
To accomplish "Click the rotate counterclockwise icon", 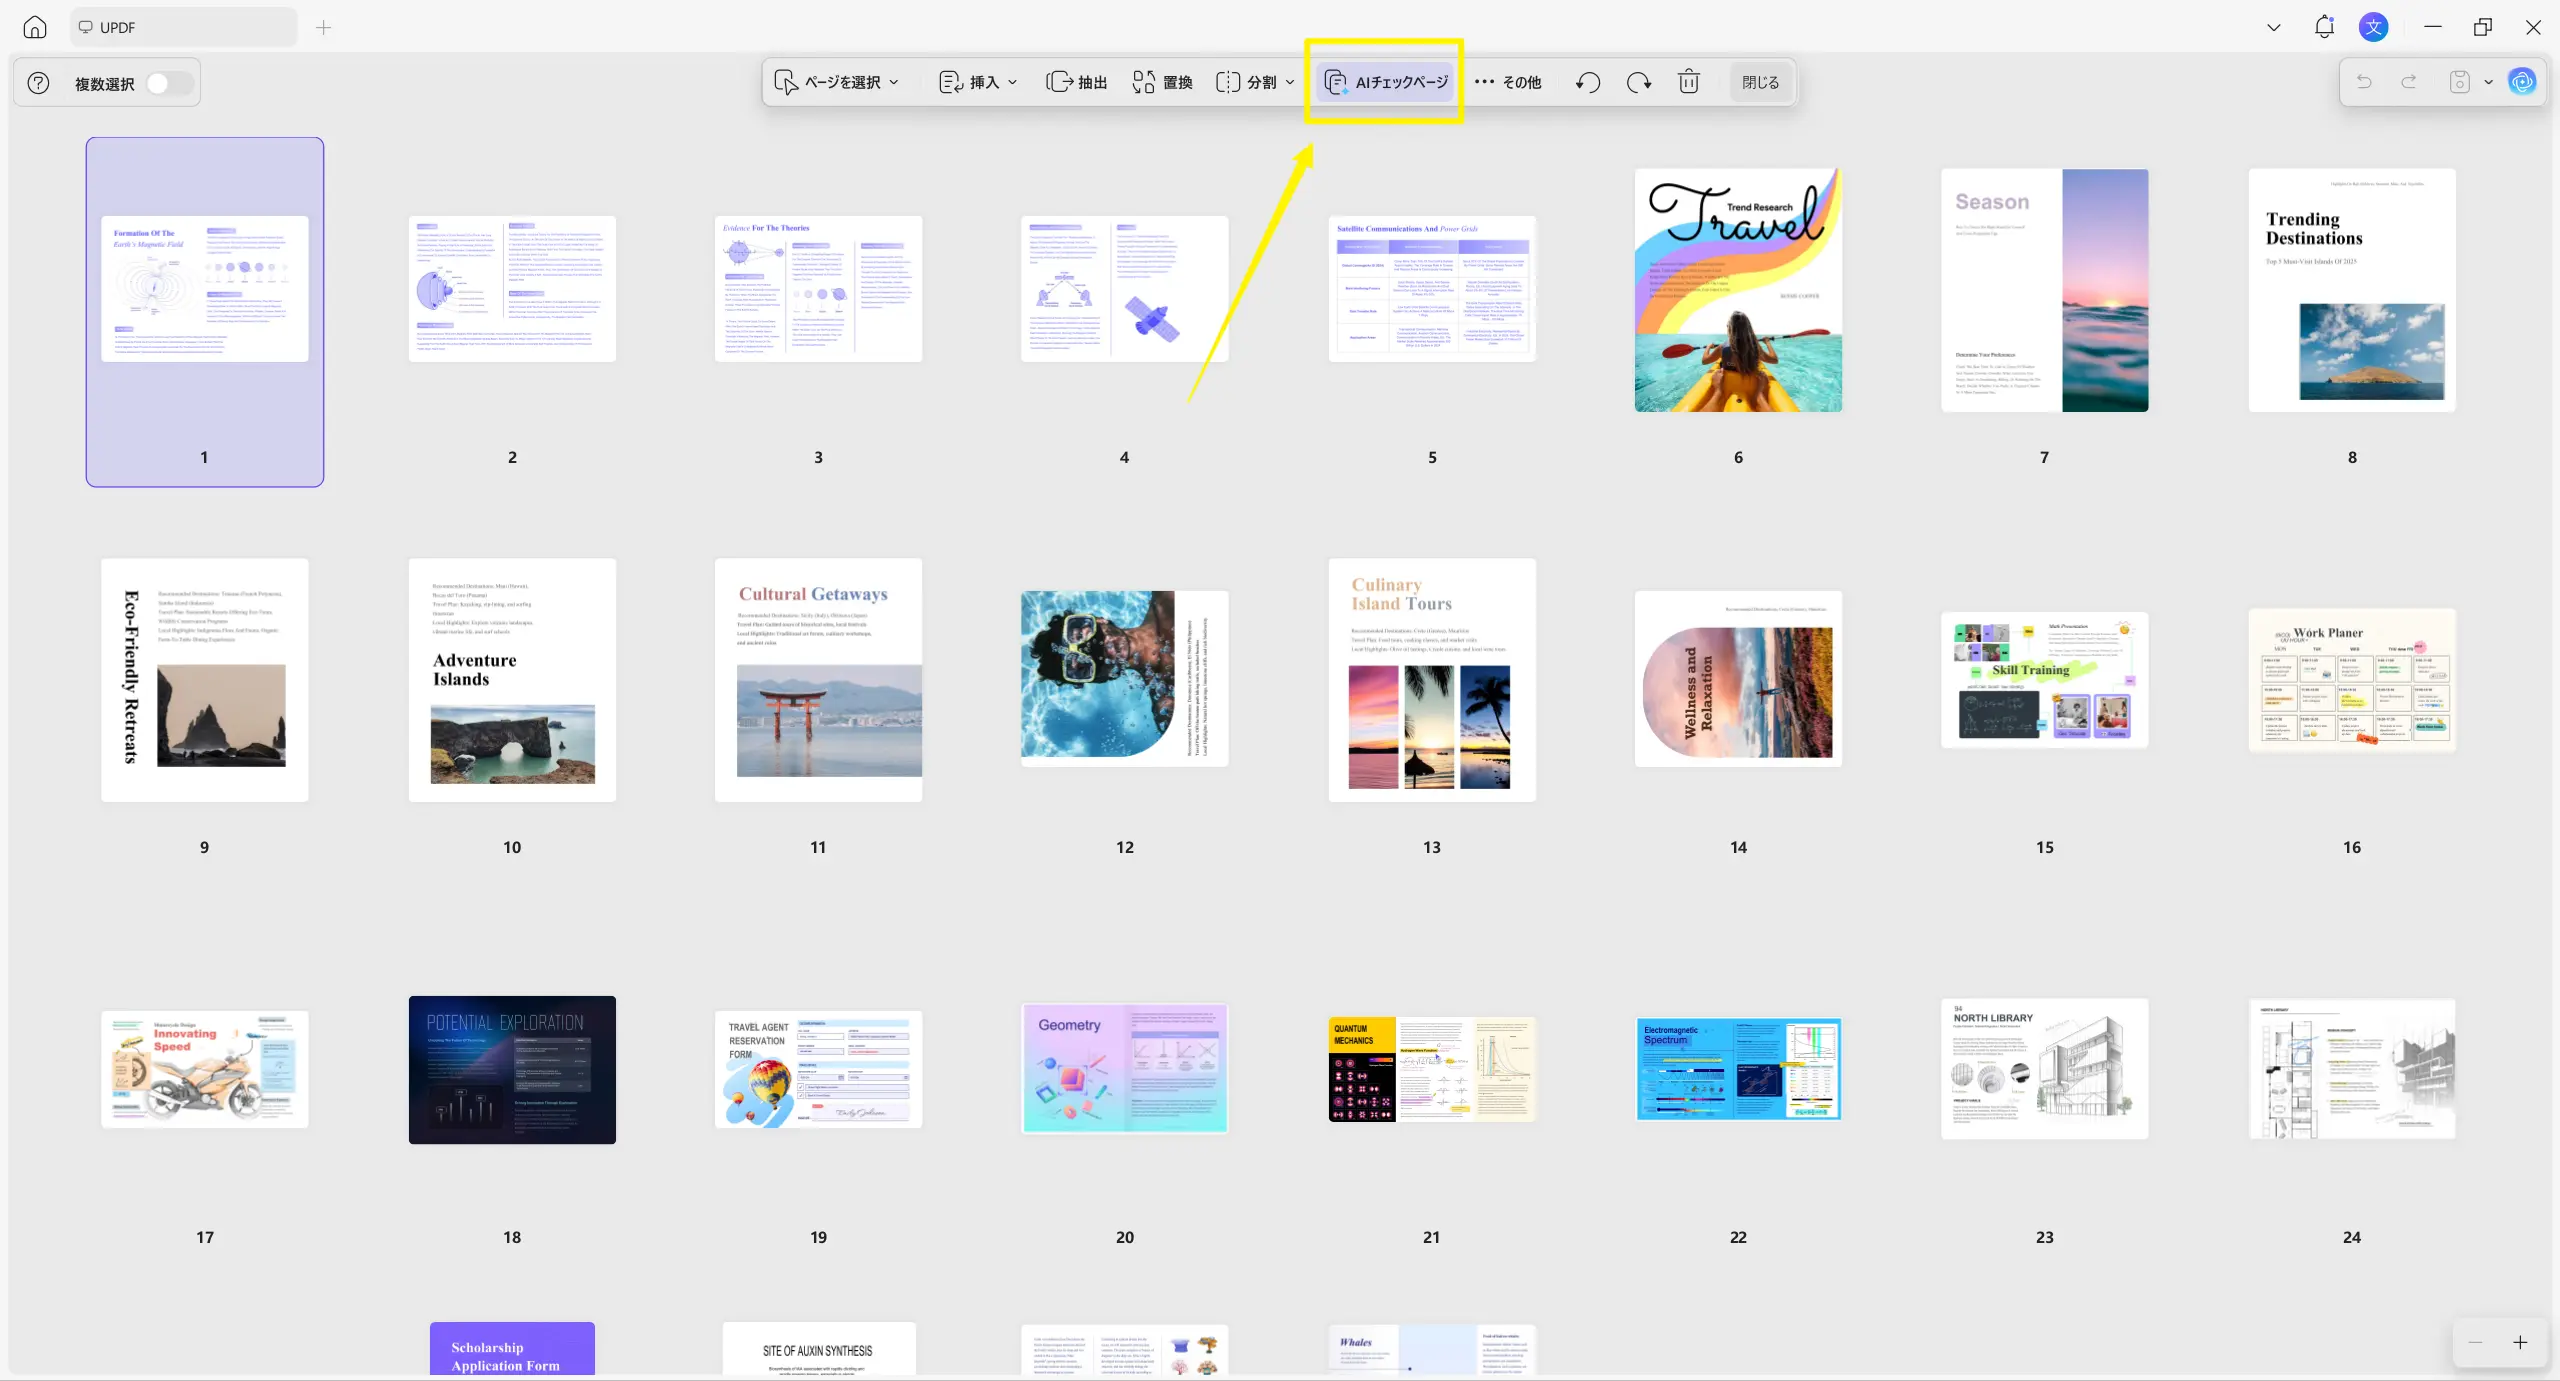I will [x=1588, y=82].
